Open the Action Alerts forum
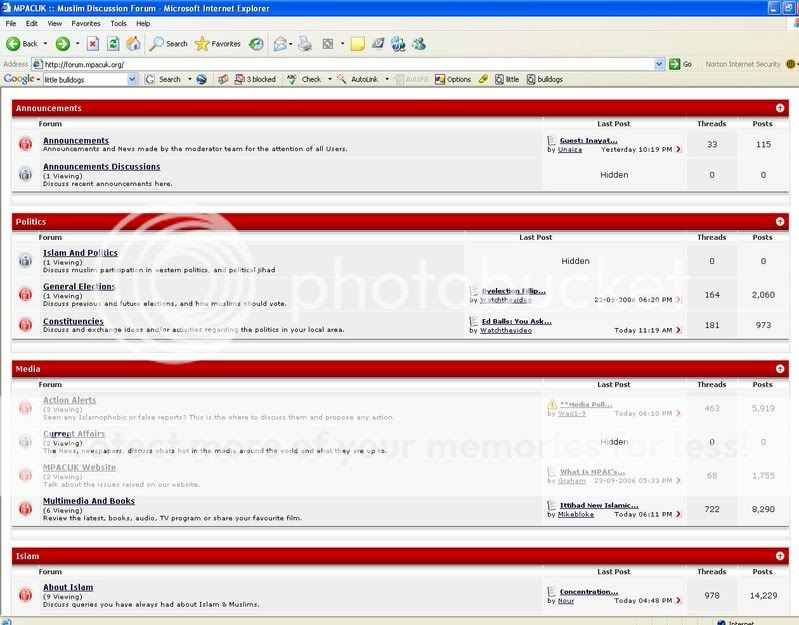 point(69,400)
